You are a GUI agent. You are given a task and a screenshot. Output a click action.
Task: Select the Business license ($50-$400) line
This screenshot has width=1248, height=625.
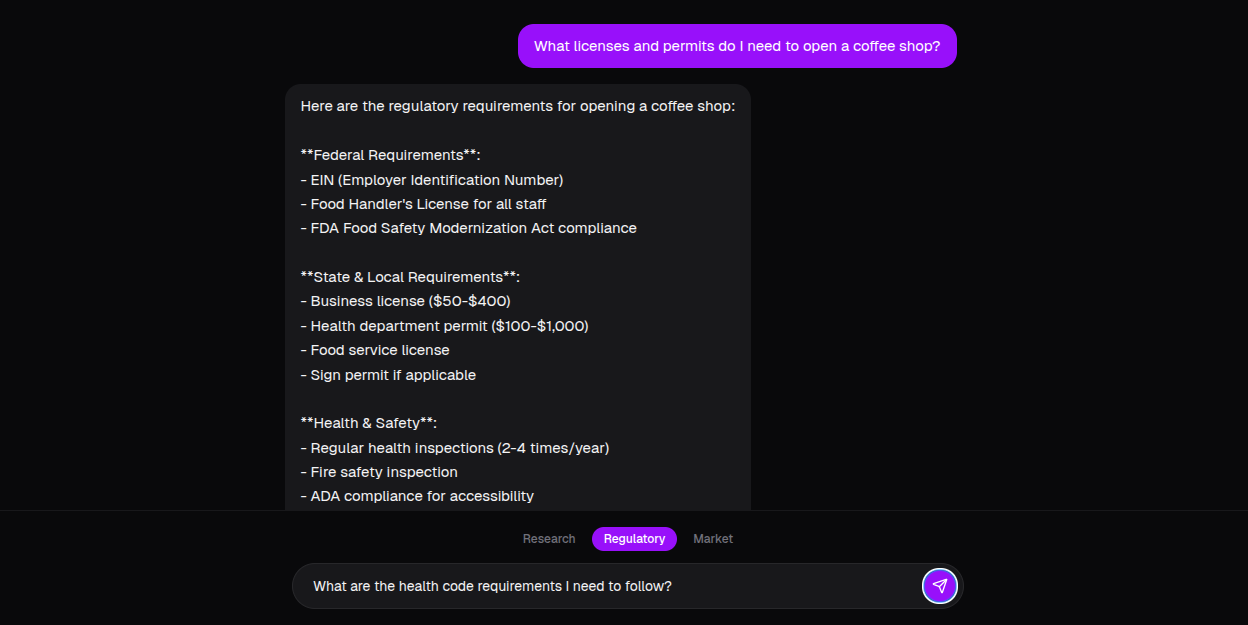point(405,300)
